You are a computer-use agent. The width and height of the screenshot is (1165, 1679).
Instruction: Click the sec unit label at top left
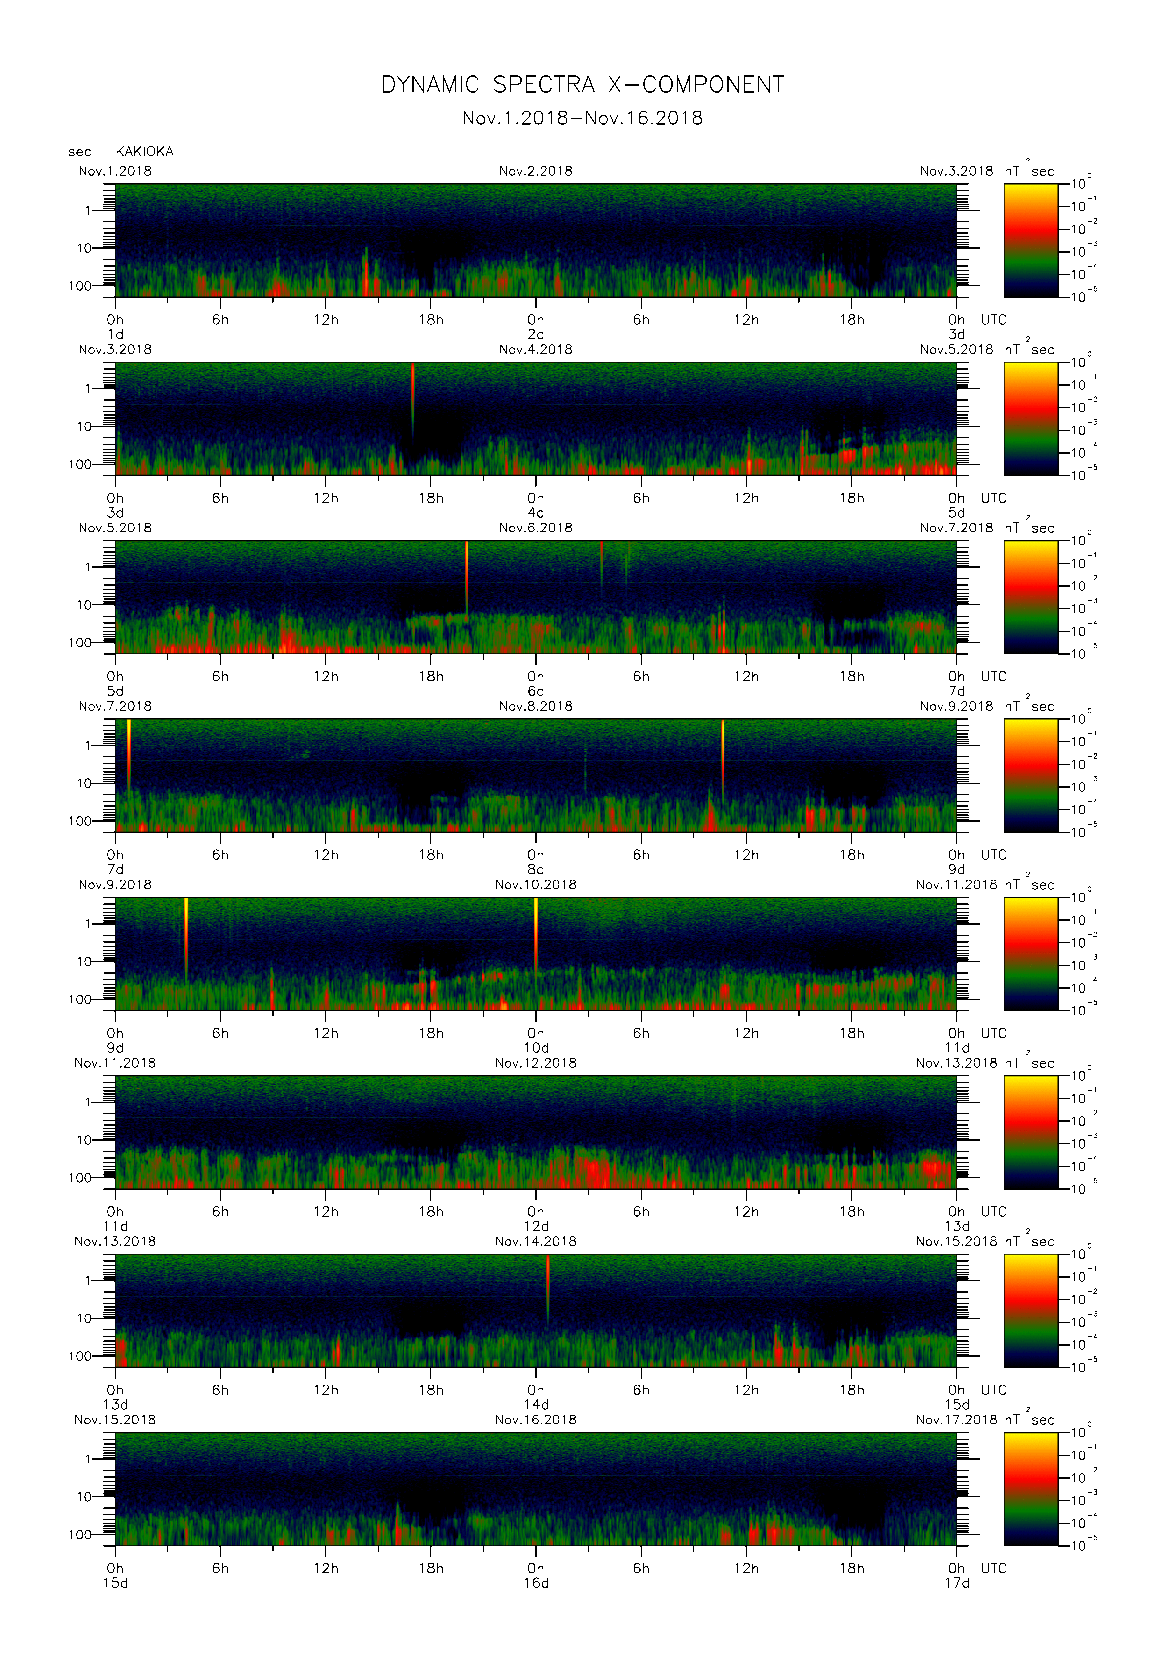(80, 152)
